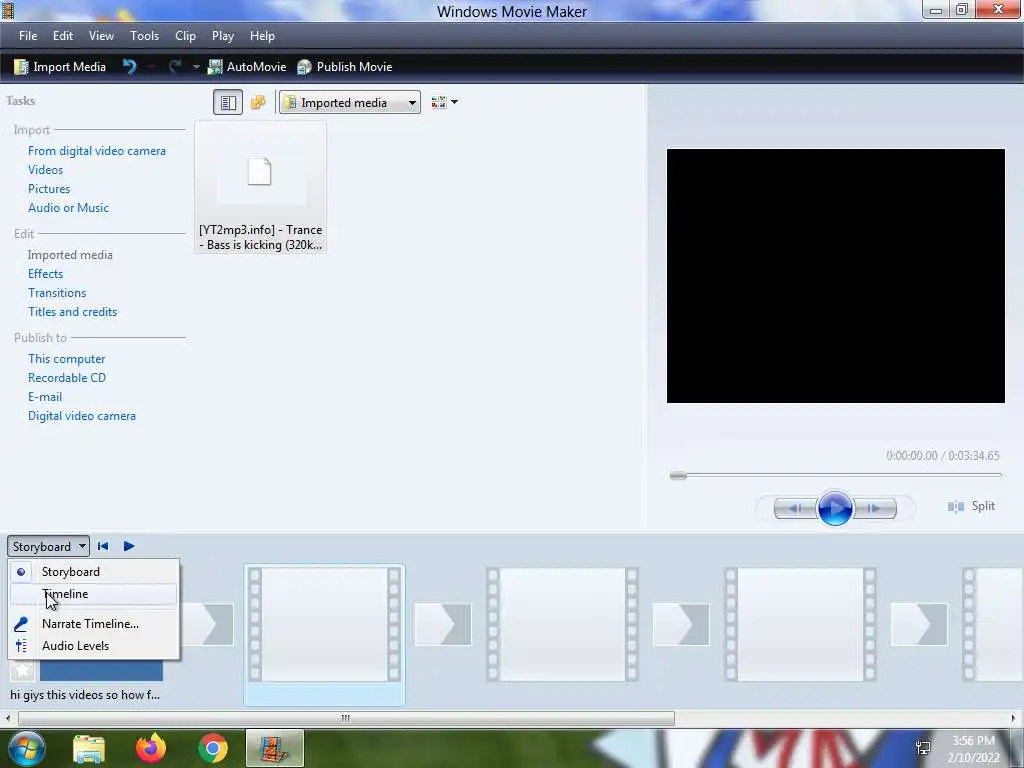This screenshot has height=768, width=1024.
Task: Select the Storyboard radio option
Action: coord(93,571)
